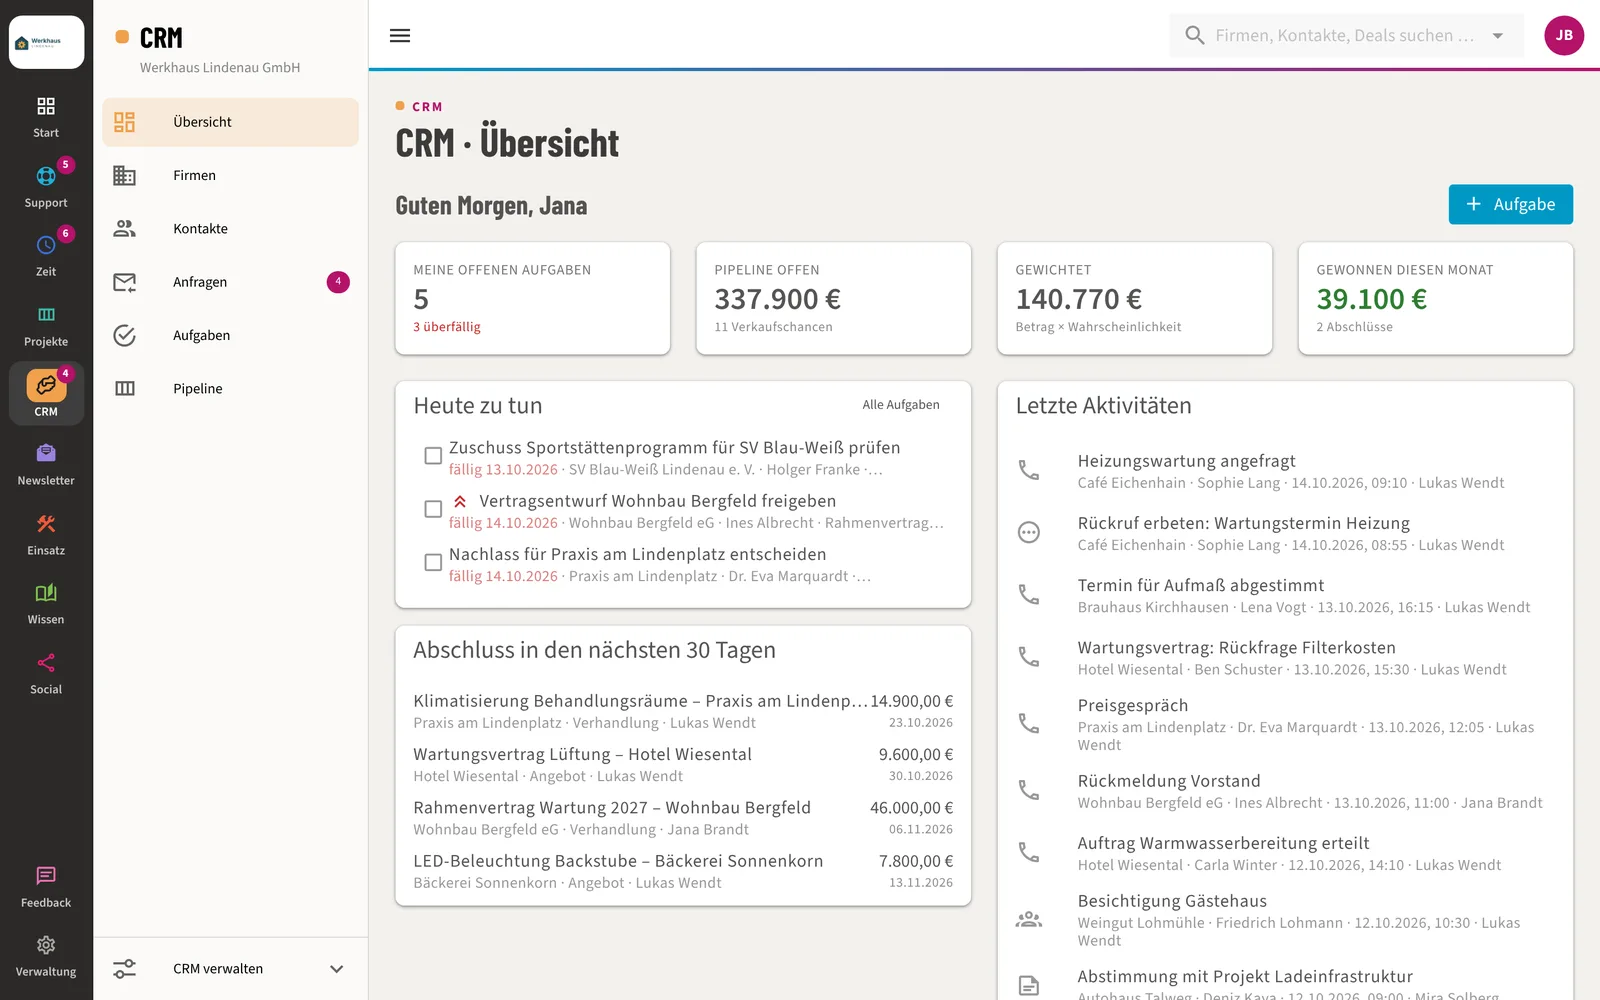Open the Auftrag Warmwasserbereitung erteilt activity

coord(1286,853)
